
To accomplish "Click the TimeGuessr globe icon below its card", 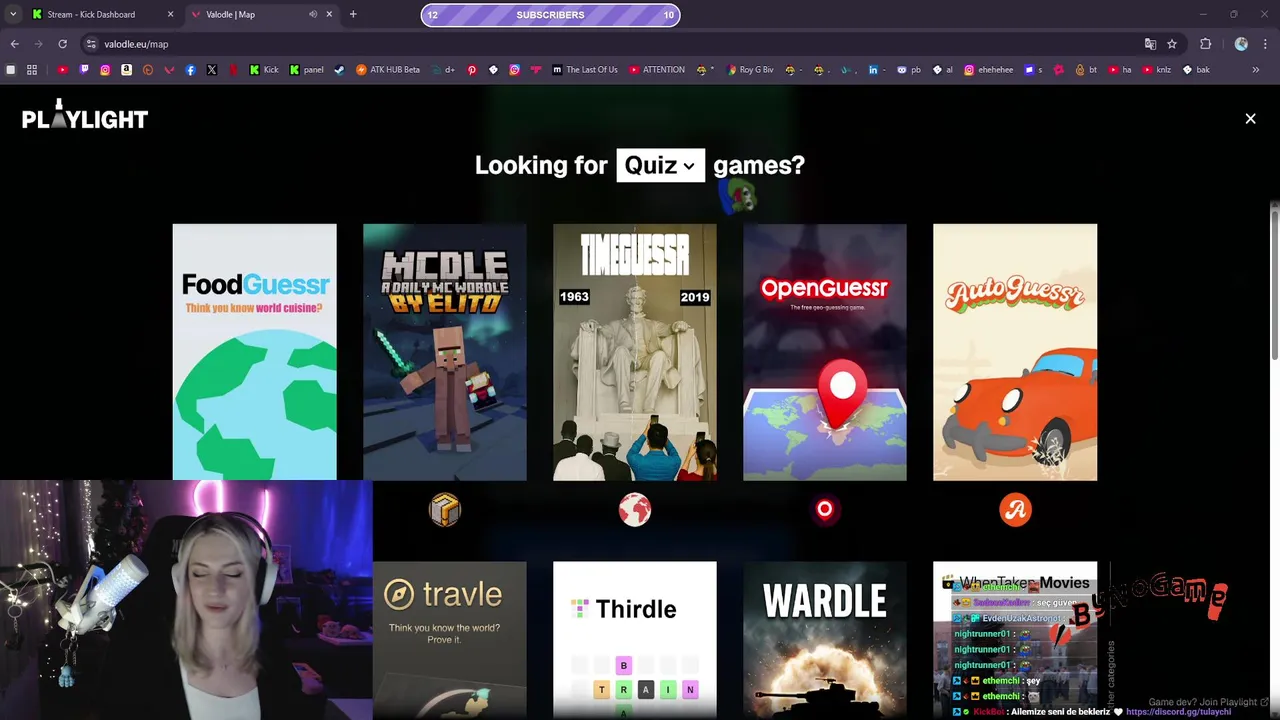I will [x=635, y=510].
